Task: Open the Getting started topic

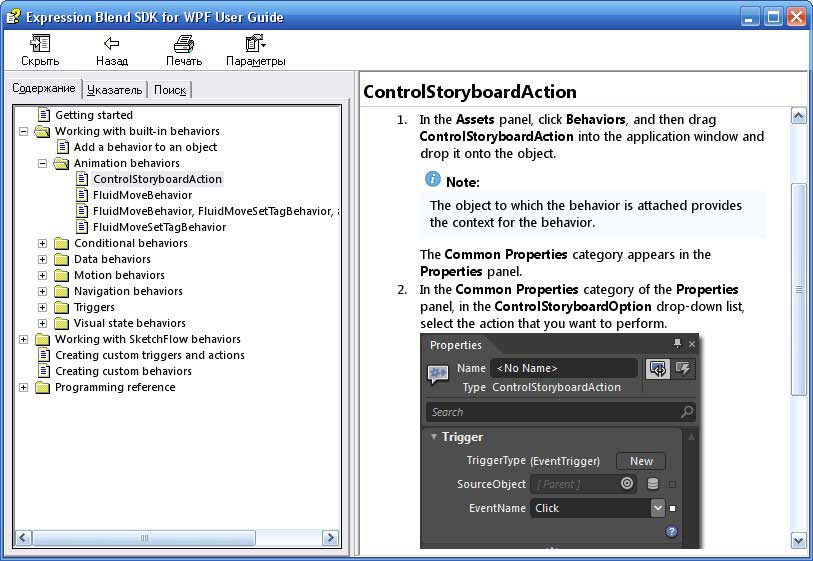Action: [94, 115]
